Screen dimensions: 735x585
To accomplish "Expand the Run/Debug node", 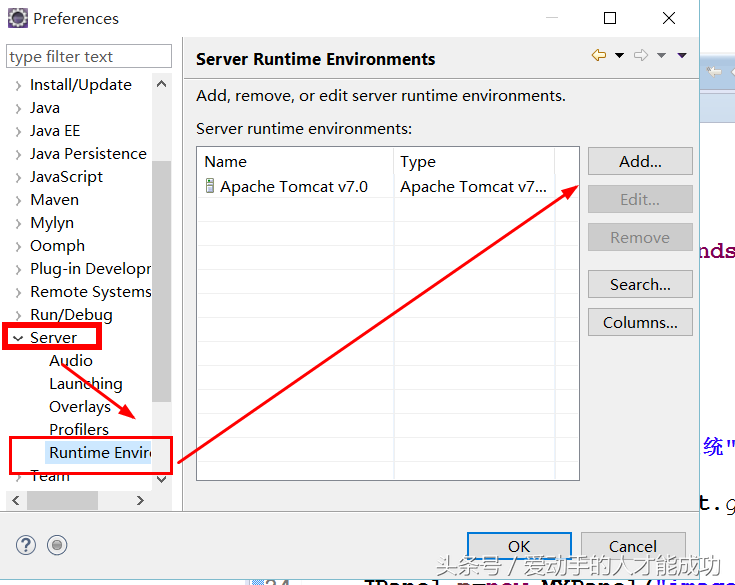I will 18,315.
